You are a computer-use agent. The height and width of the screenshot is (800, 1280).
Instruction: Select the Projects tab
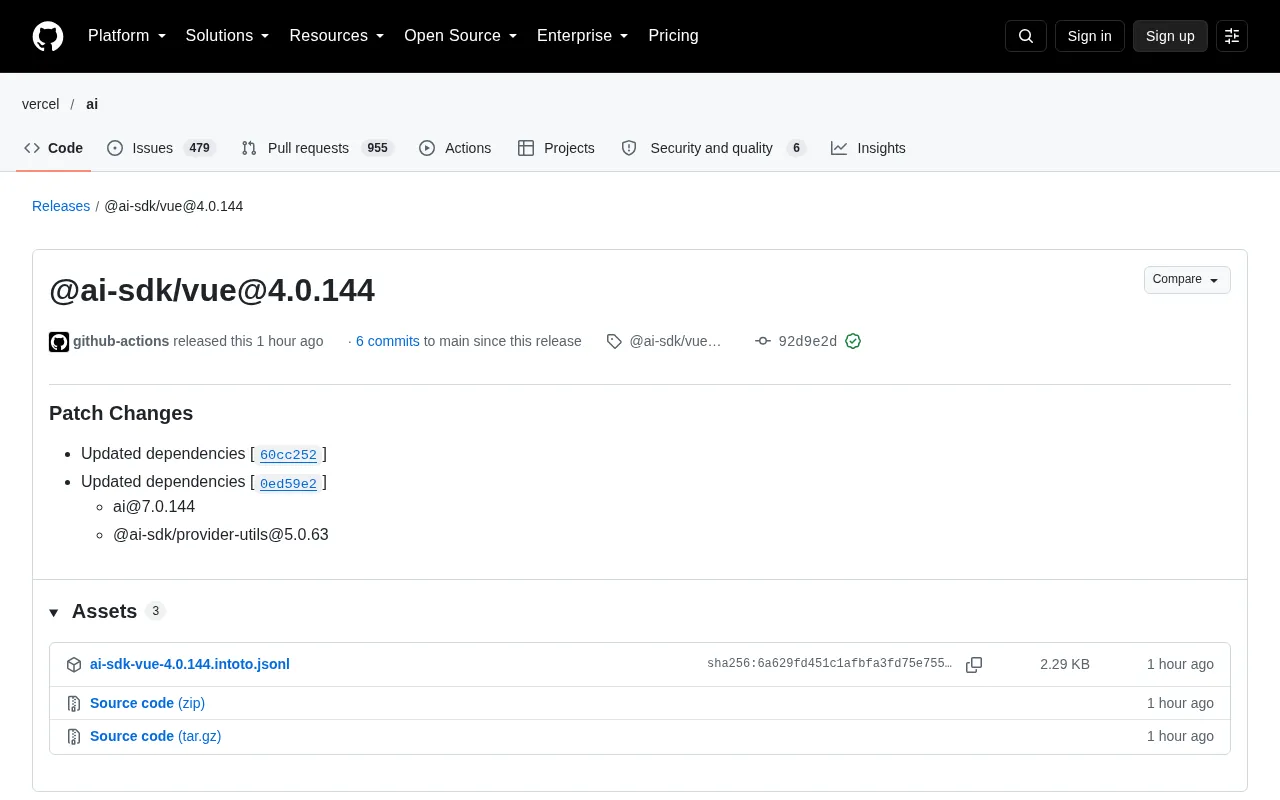click(x=556, y=148)
